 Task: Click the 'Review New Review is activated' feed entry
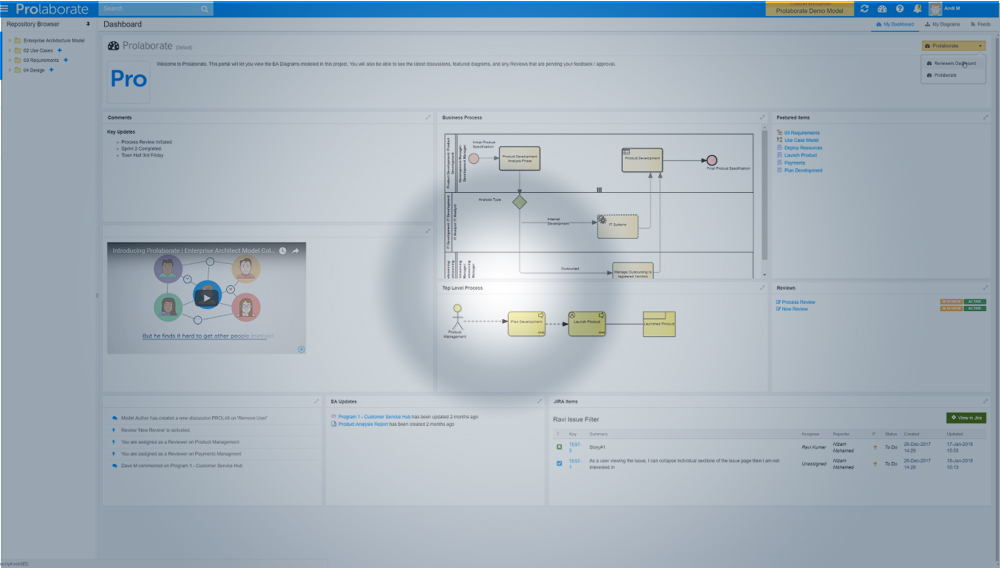(x=156, y=430)
